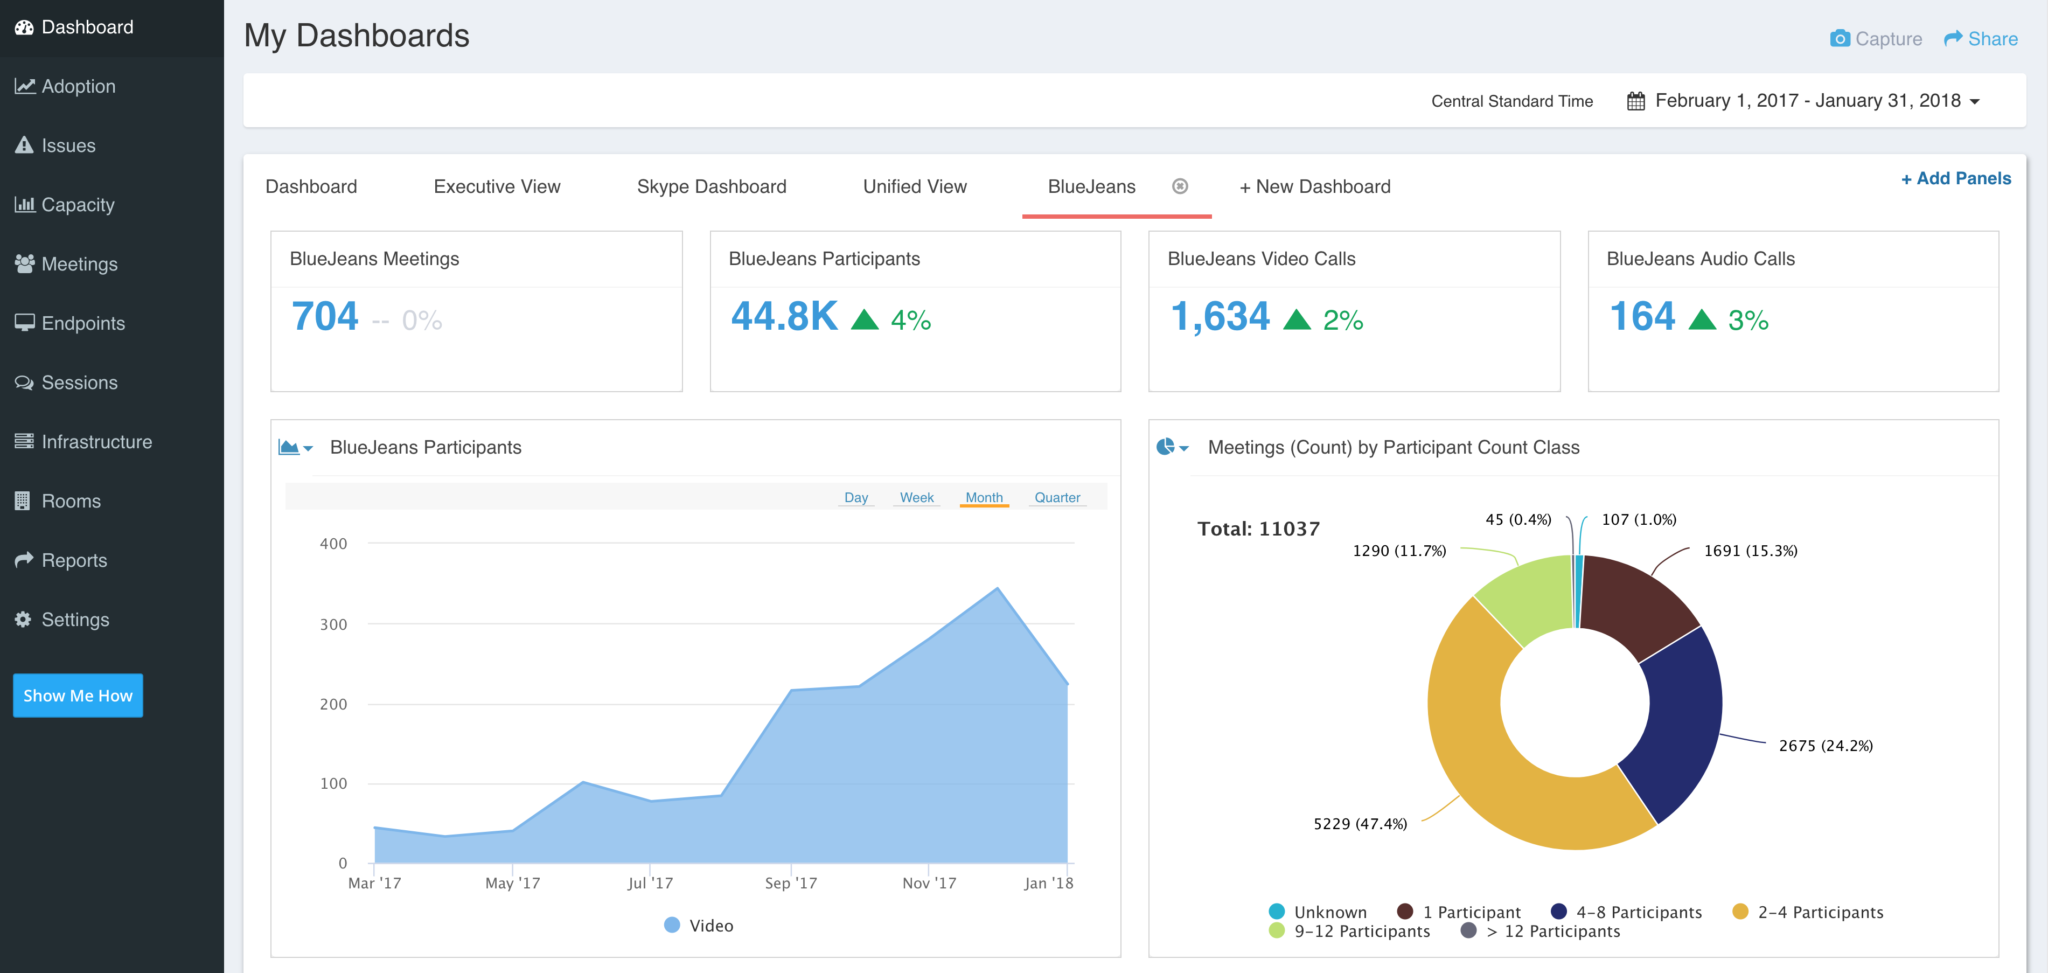Click the Infrastructure server icon
The height and width of the screenshot is (973, 2048).
[x=24, y=442]
